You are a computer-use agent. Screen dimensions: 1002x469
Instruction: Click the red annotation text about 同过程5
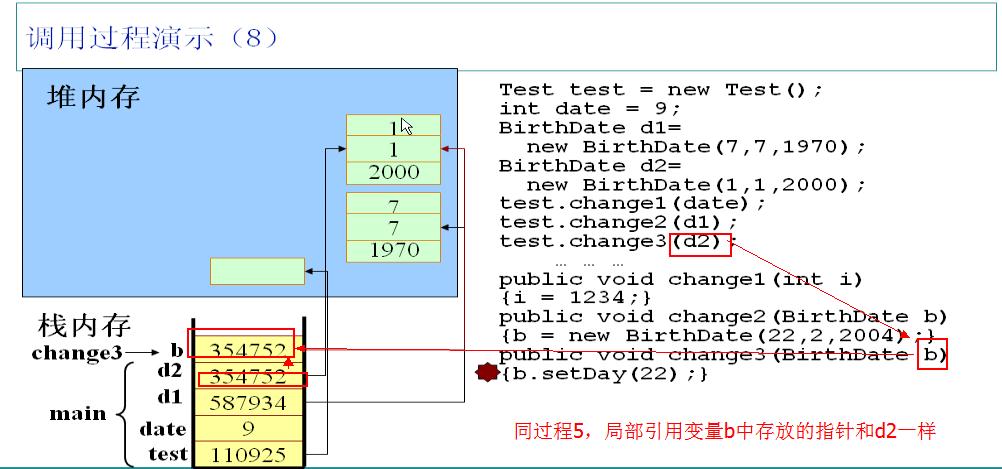pyautogui.click(x=724, y=432)
